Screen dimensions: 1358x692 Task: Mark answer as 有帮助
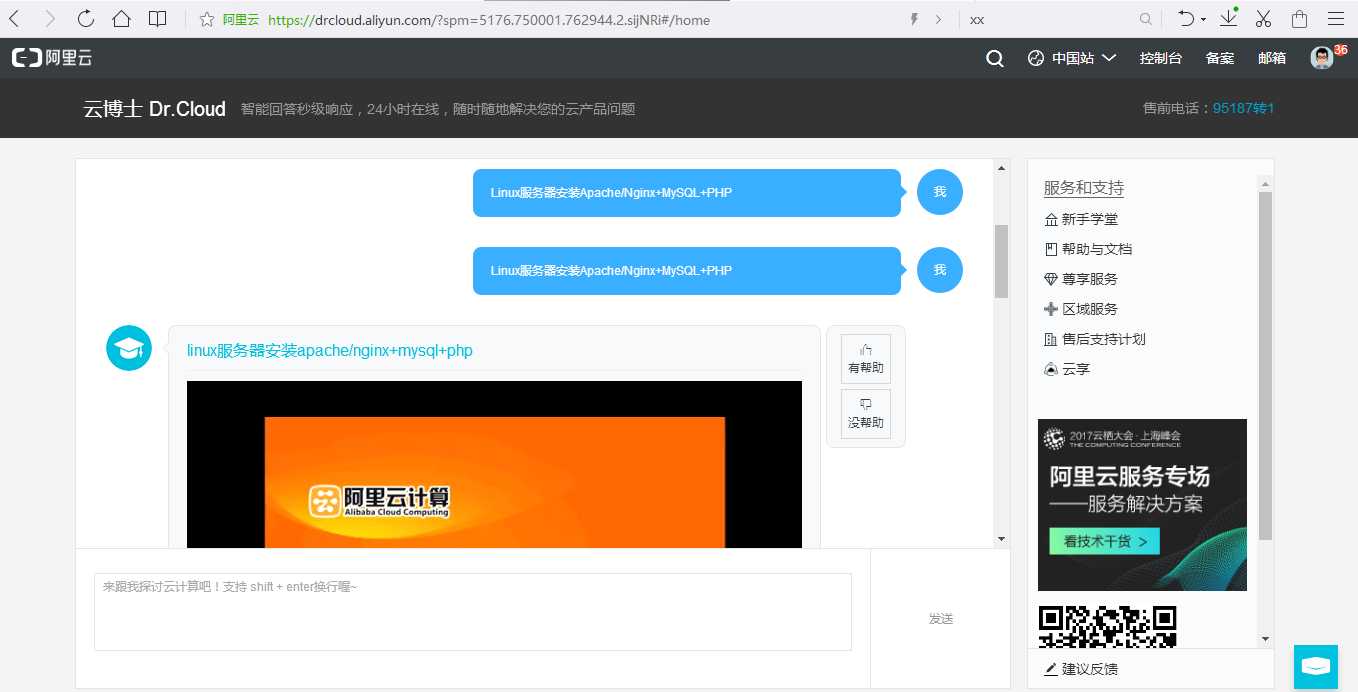tap(866, 360)
